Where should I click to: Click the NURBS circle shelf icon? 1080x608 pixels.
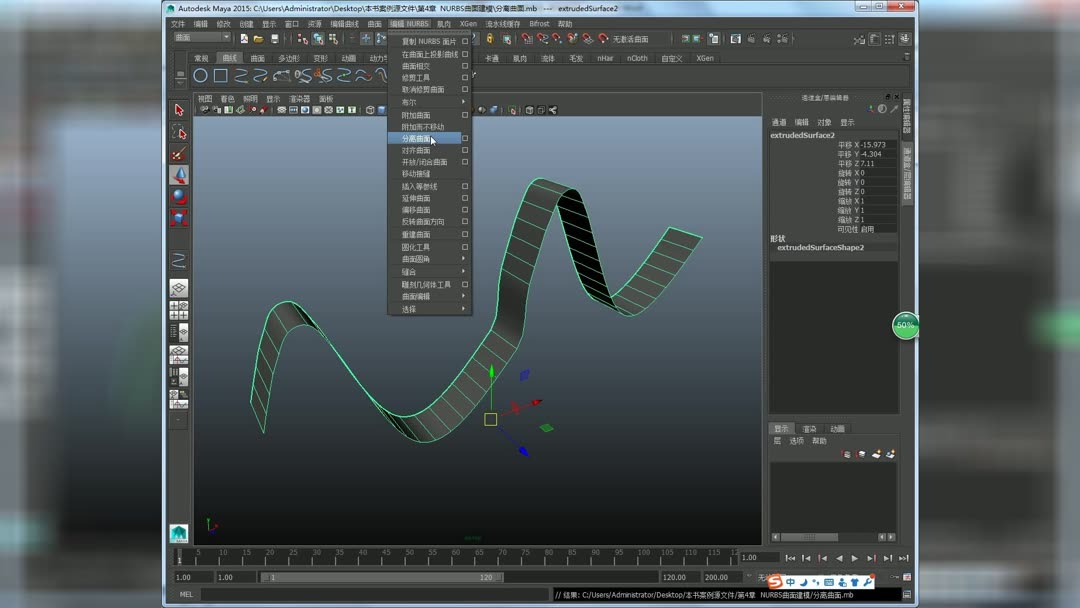pos(200,76)
